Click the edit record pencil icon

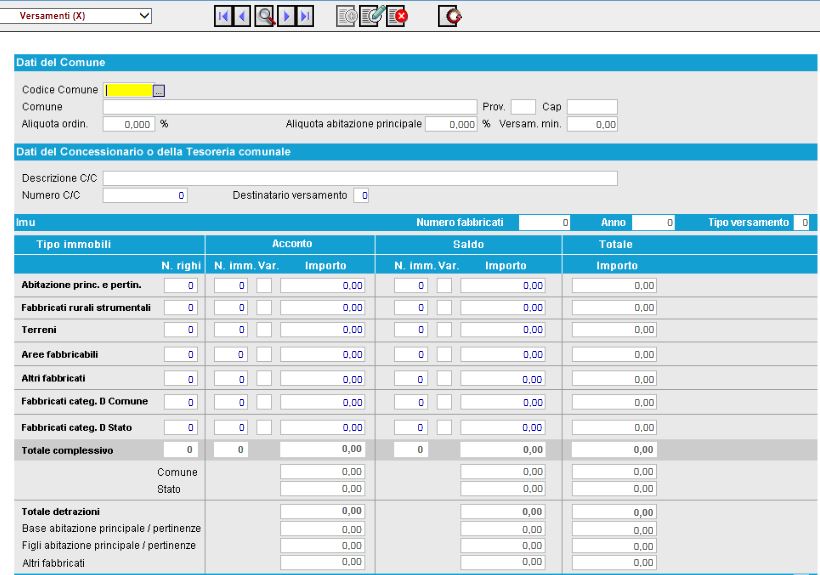click(371, 16)
